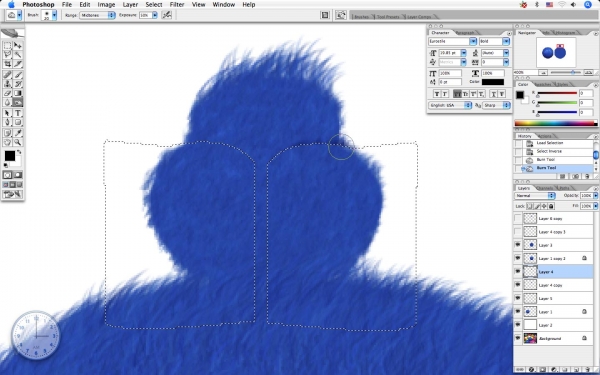Select the Blur tool
Screen dimensions: 600x375
[8, 102]
